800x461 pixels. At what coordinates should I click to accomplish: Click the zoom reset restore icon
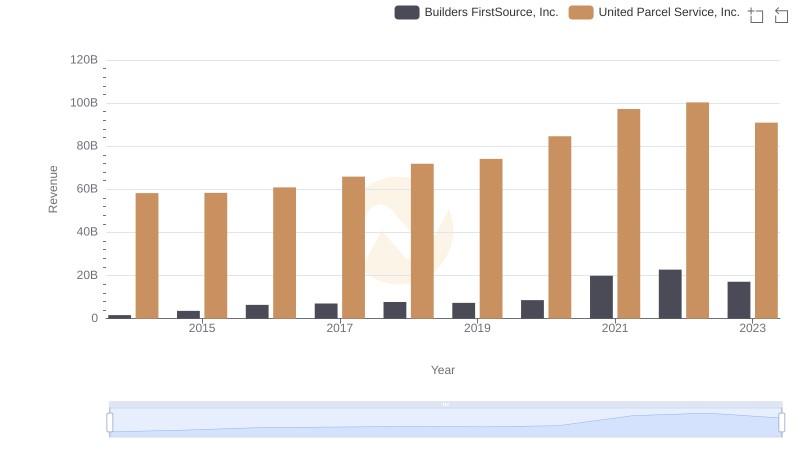click(x=781, y=15)
